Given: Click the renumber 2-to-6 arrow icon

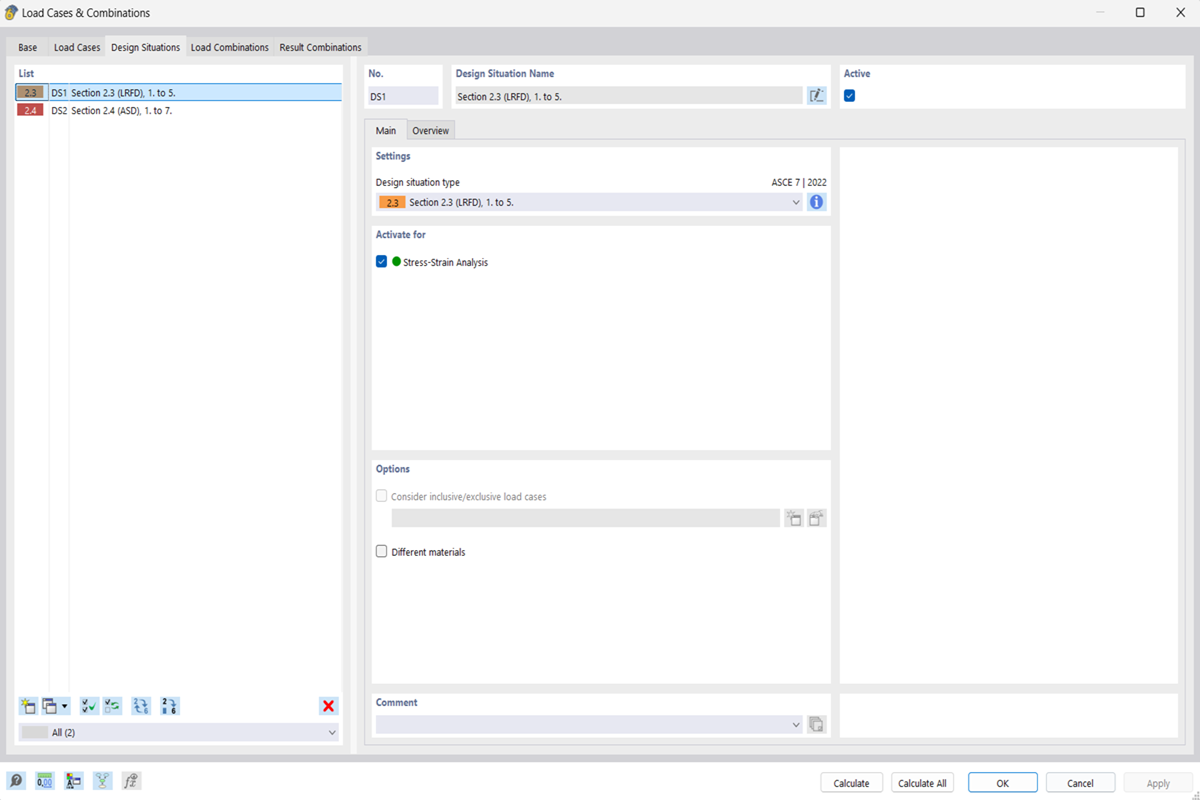Looking at the screenshot, I should coord(169,706).
